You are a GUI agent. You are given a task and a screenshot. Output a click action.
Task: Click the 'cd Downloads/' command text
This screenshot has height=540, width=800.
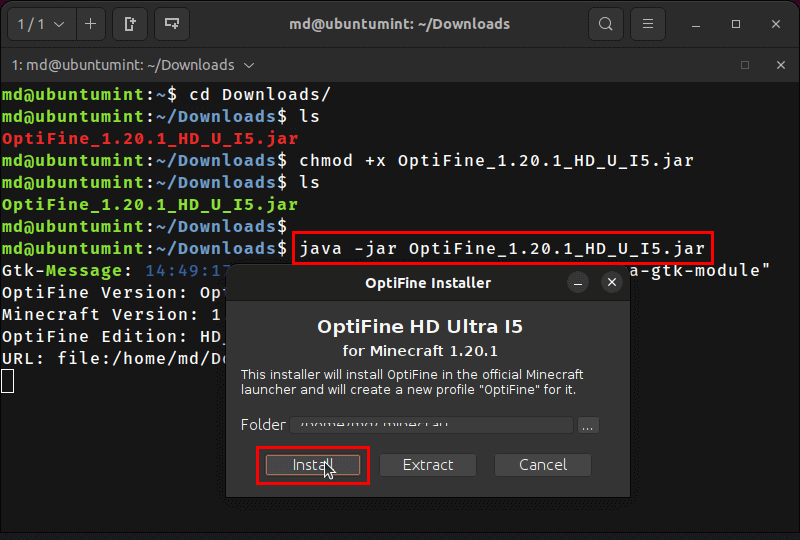260,95
